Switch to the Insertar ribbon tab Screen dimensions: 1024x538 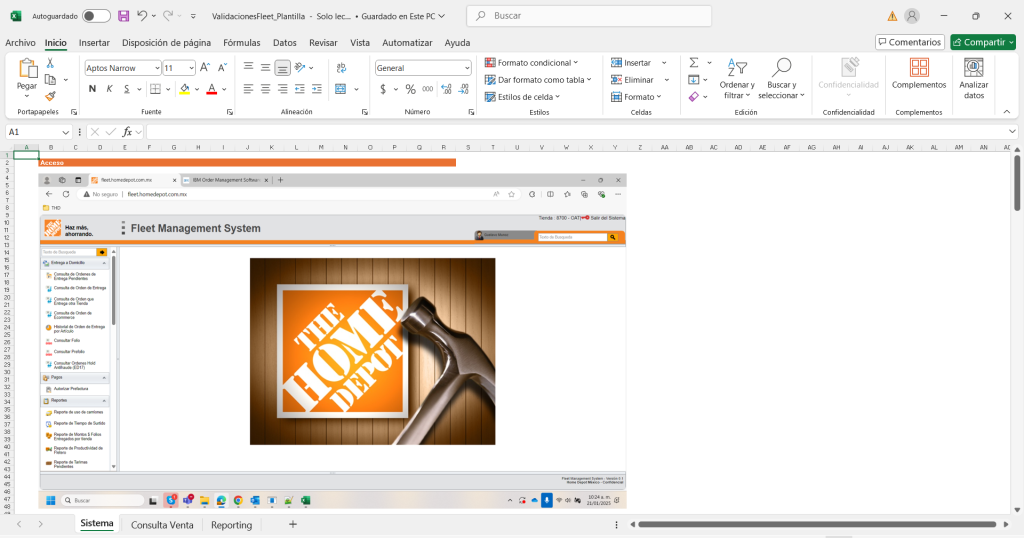point(94,42)
